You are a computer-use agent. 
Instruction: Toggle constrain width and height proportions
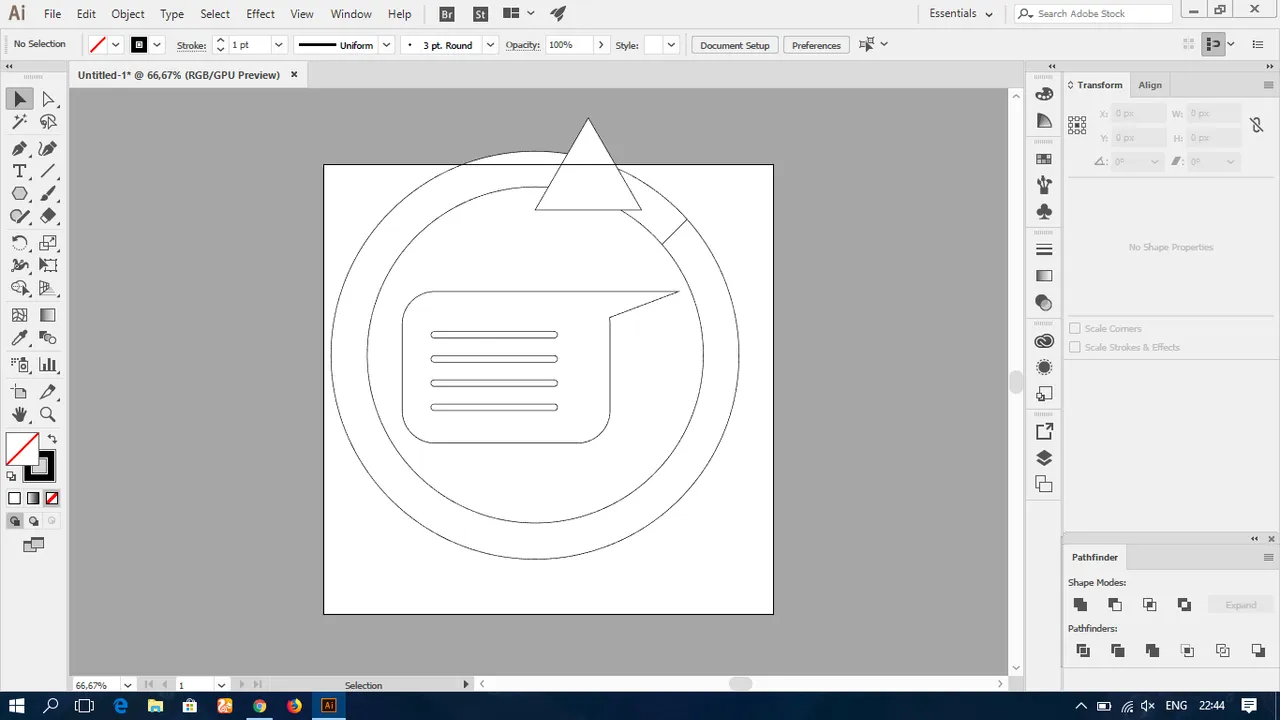pyautogui.click(x=1256, y=126)
